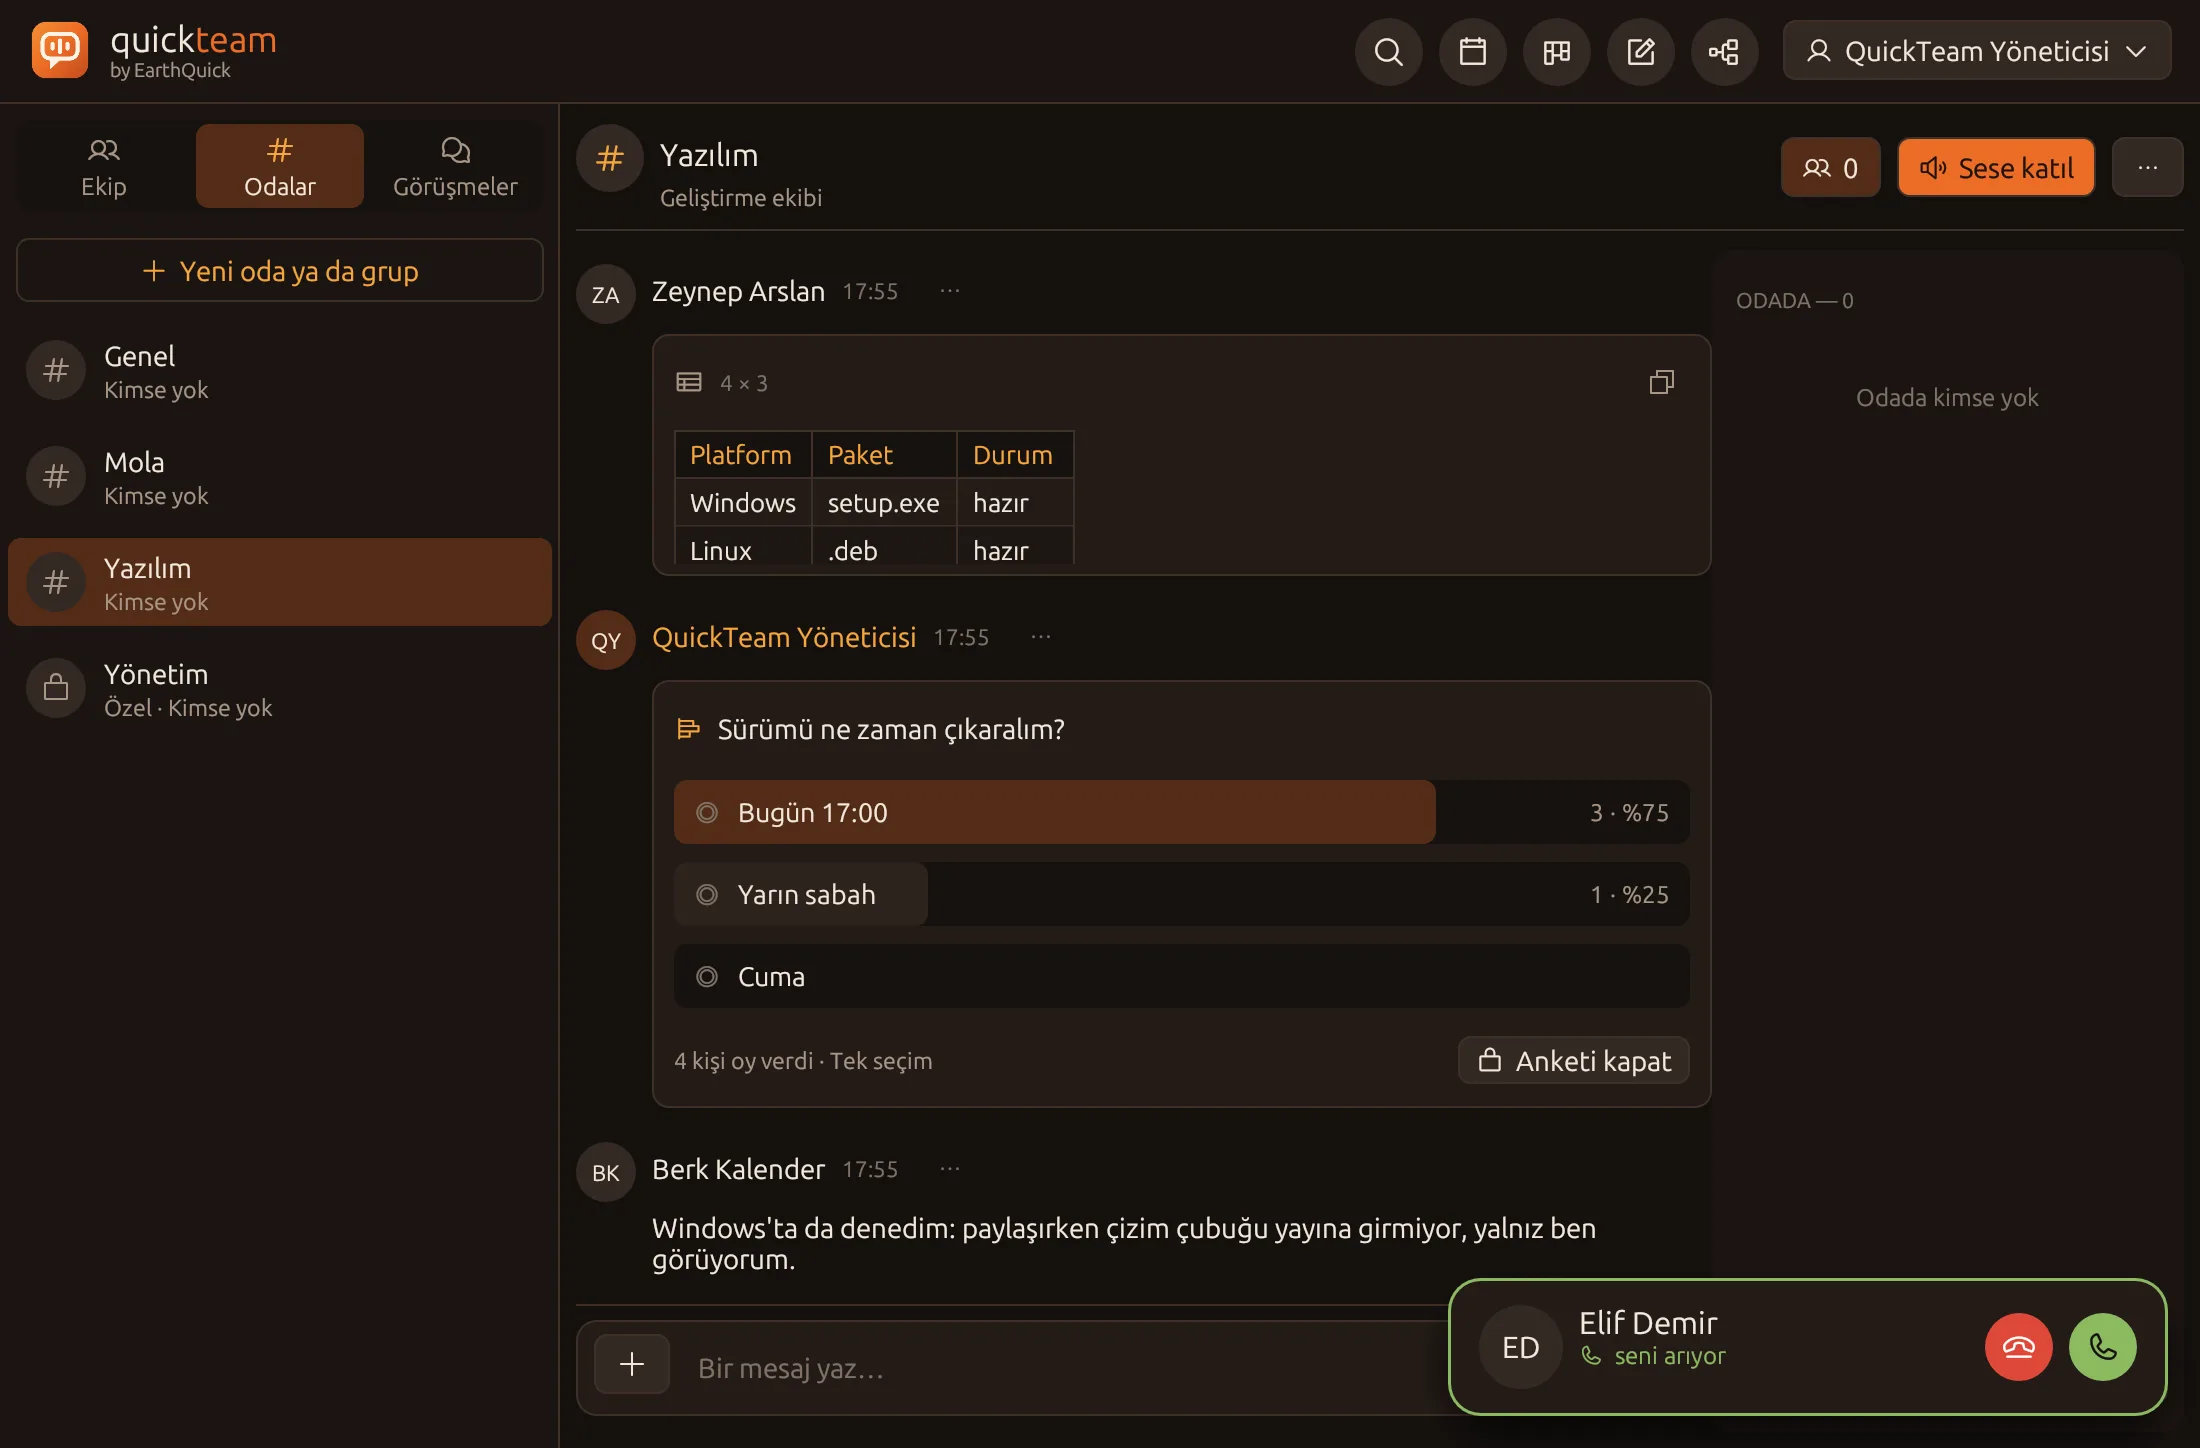Screen dimensions: 2200x1448
Task: Click the Durum column header
Action: (1014, 454)
